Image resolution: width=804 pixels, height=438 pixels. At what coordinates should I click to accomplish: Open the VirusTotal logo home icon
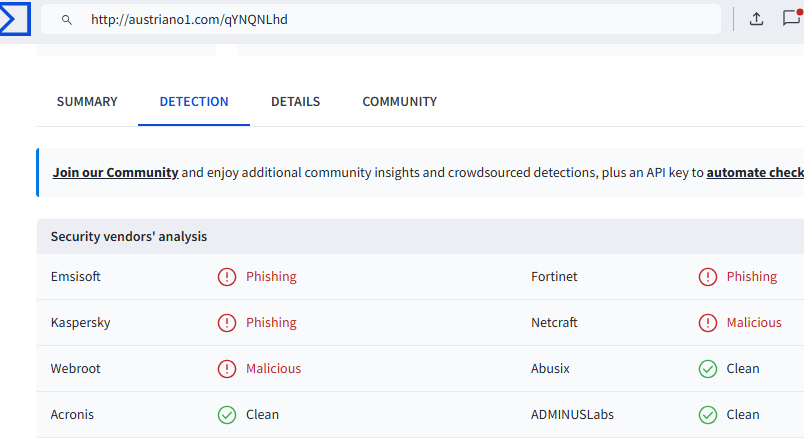15,19
